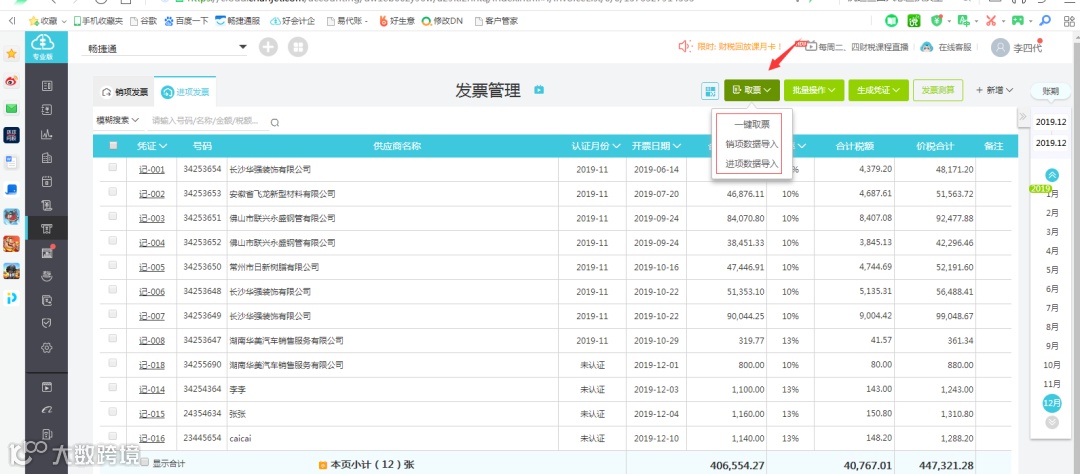
Task: Switch to the 进项发票 tab
Action: pyautogui.click(x=185, y=92)
